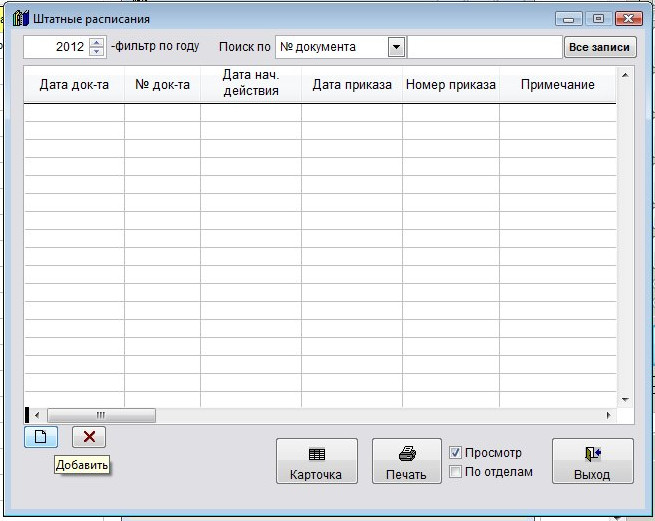The width and height of the screenshot is (655, 521).
Task: Click the Добавить new-record icon button
Action: [41, 437]
